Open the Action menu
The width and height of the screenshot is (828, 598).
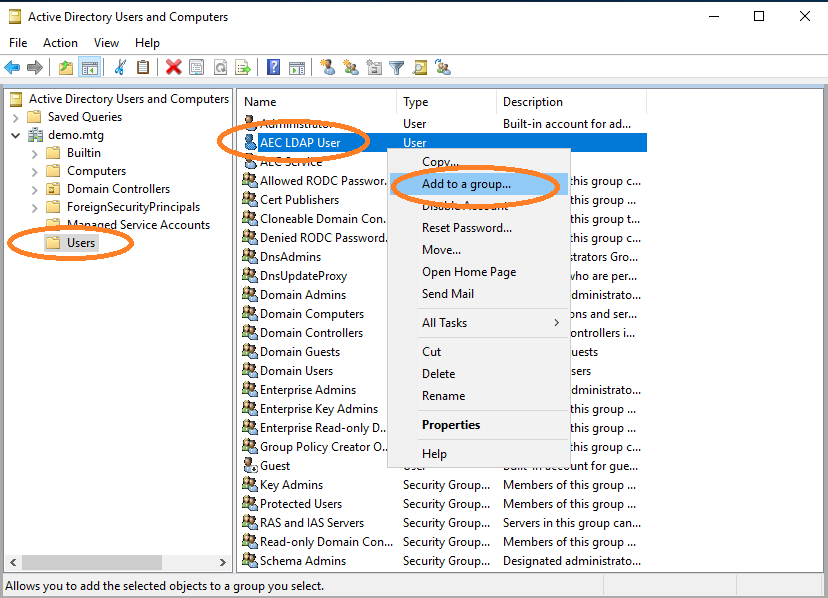tap(60, 42)
